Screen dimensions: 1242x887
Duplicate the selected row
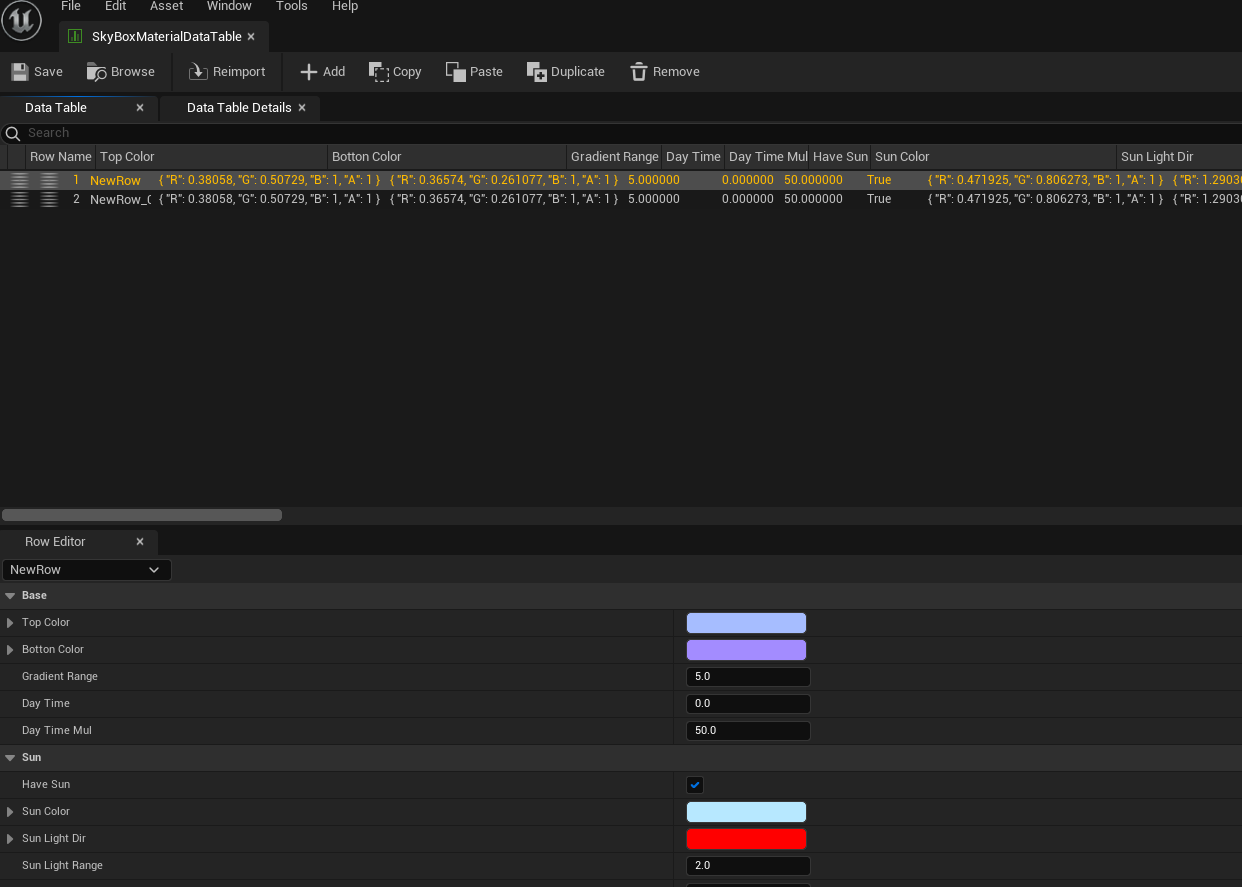pos(537,72)
